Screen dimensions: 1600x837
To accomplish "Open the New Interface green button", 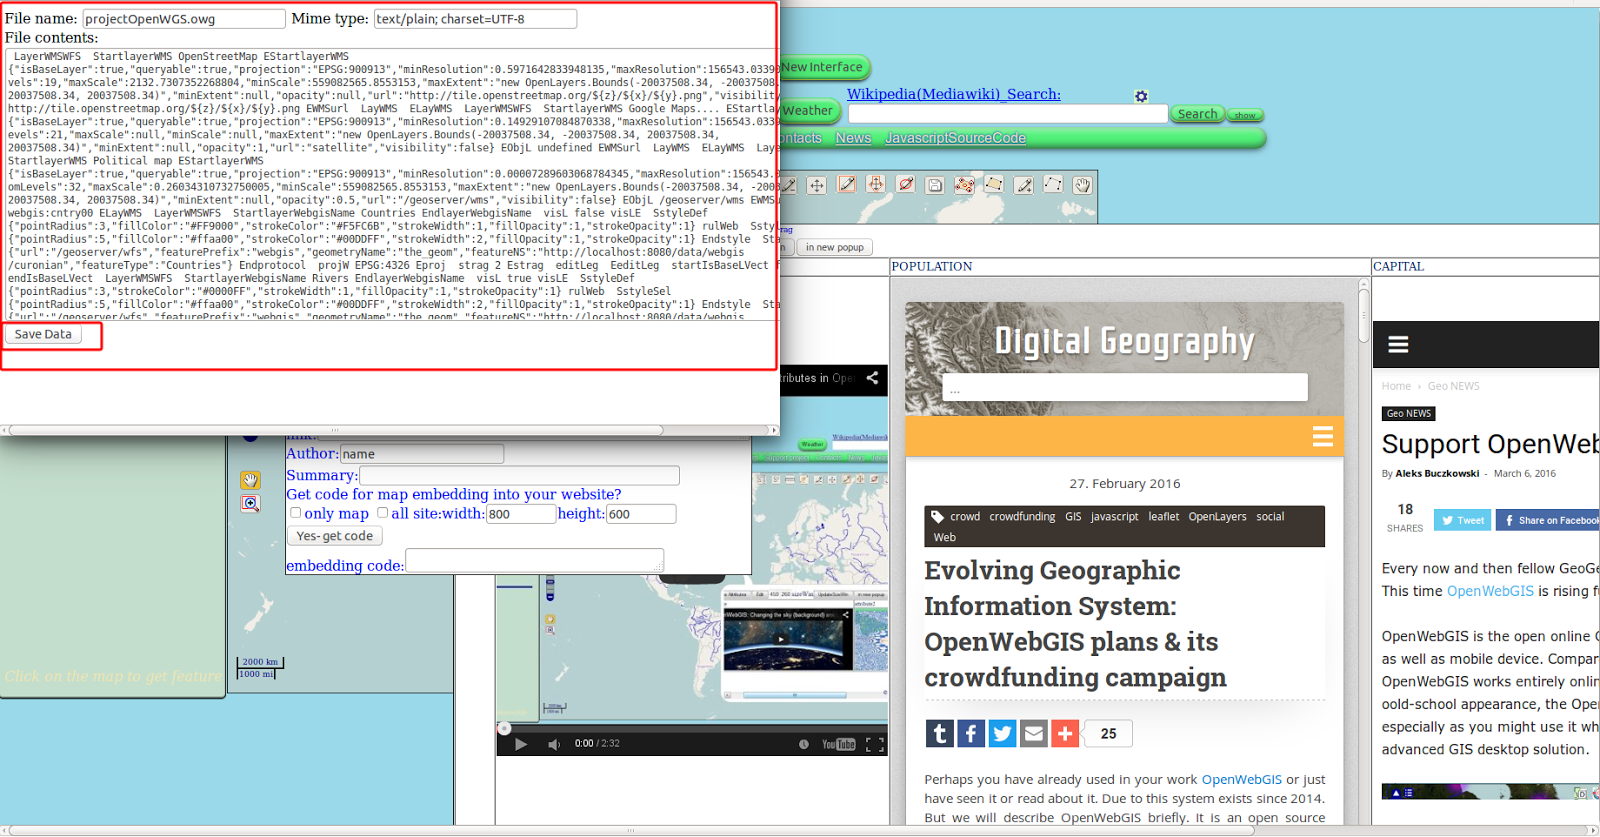I will point(823,67).
